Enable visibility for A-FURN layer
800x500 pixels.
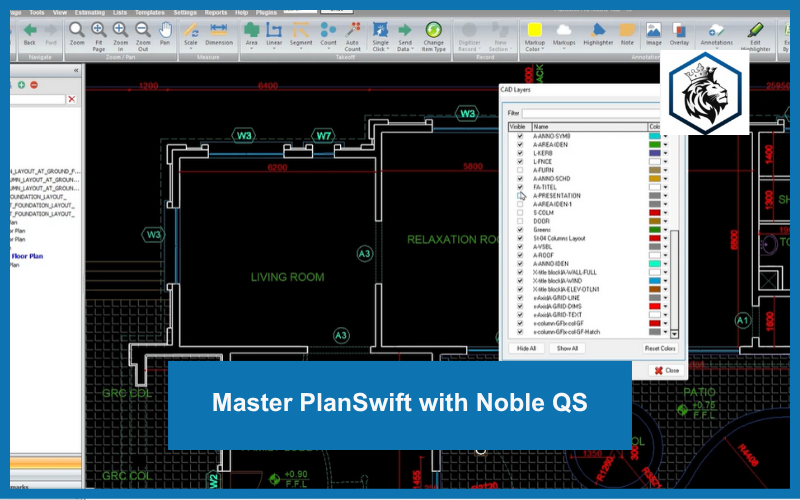519,170
